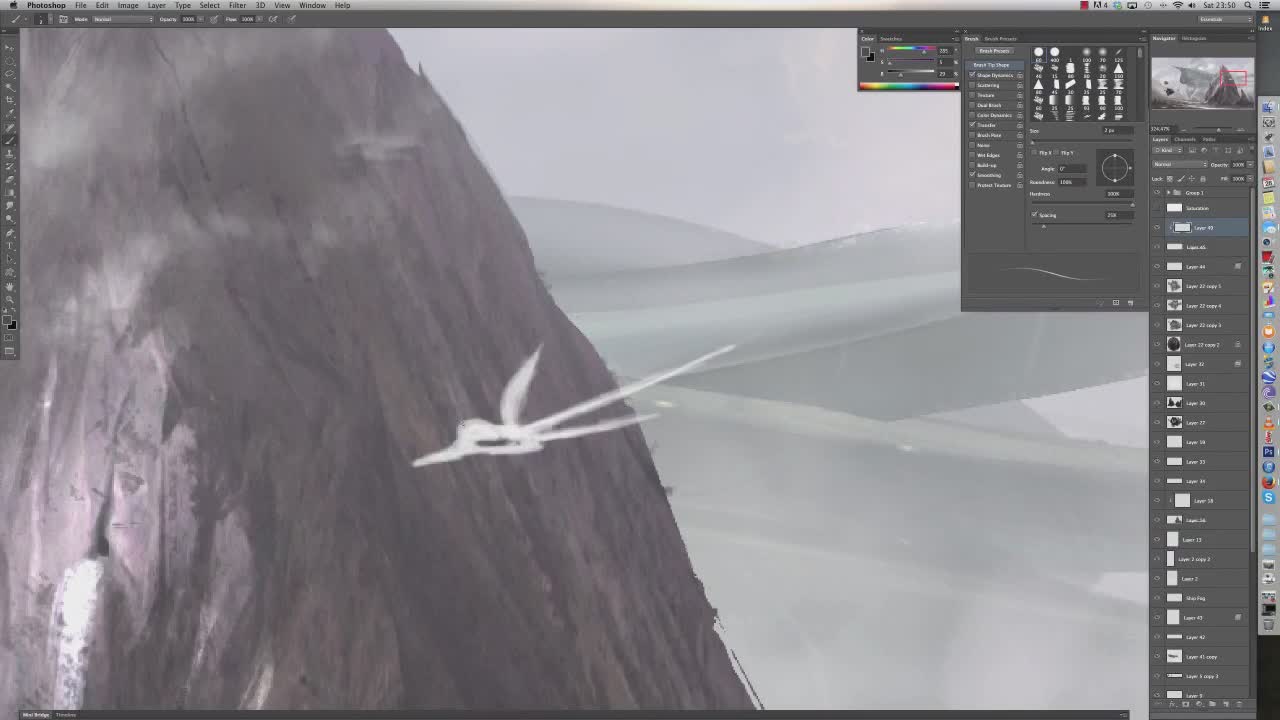This screenshot has width=1280, height=720.
Task: Toggle the Shape Dynamics checkbox
Action: pos(972,75)
